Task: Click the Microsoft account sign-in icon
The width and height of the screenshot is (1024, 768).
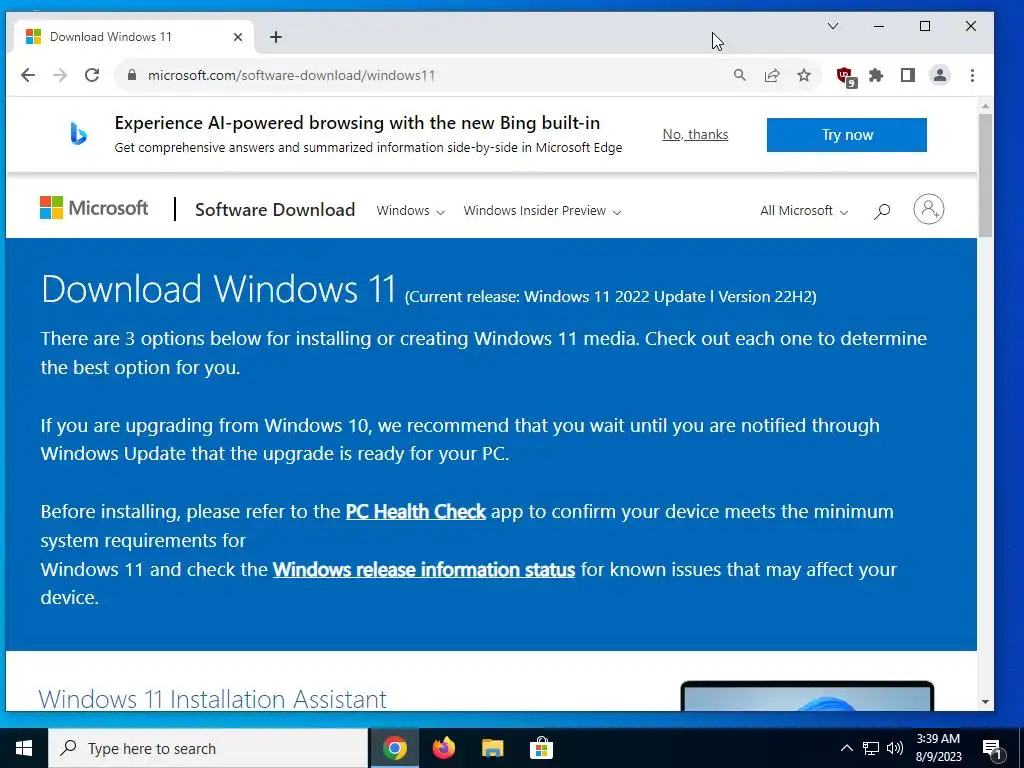Action: 929,209
